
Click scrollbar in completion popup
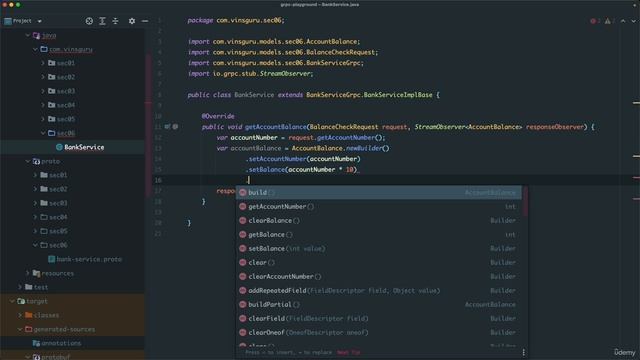point(525,202)
